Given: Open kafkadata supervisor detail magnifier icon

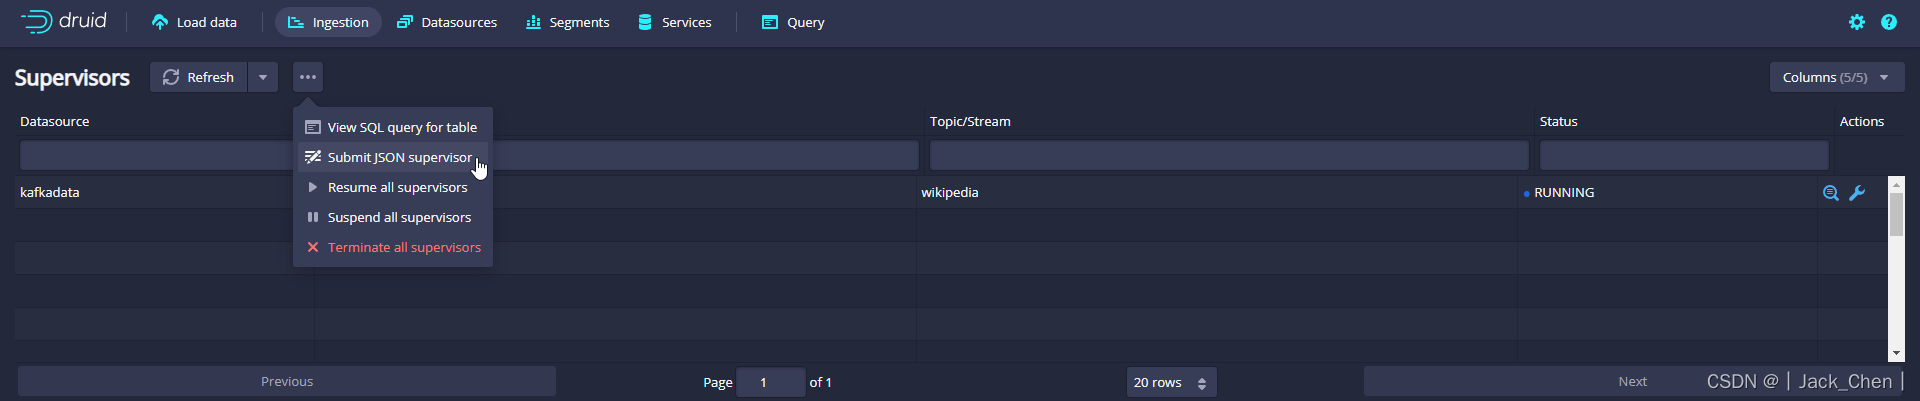Looking at the screenshot, I should tap(1831, 193).
